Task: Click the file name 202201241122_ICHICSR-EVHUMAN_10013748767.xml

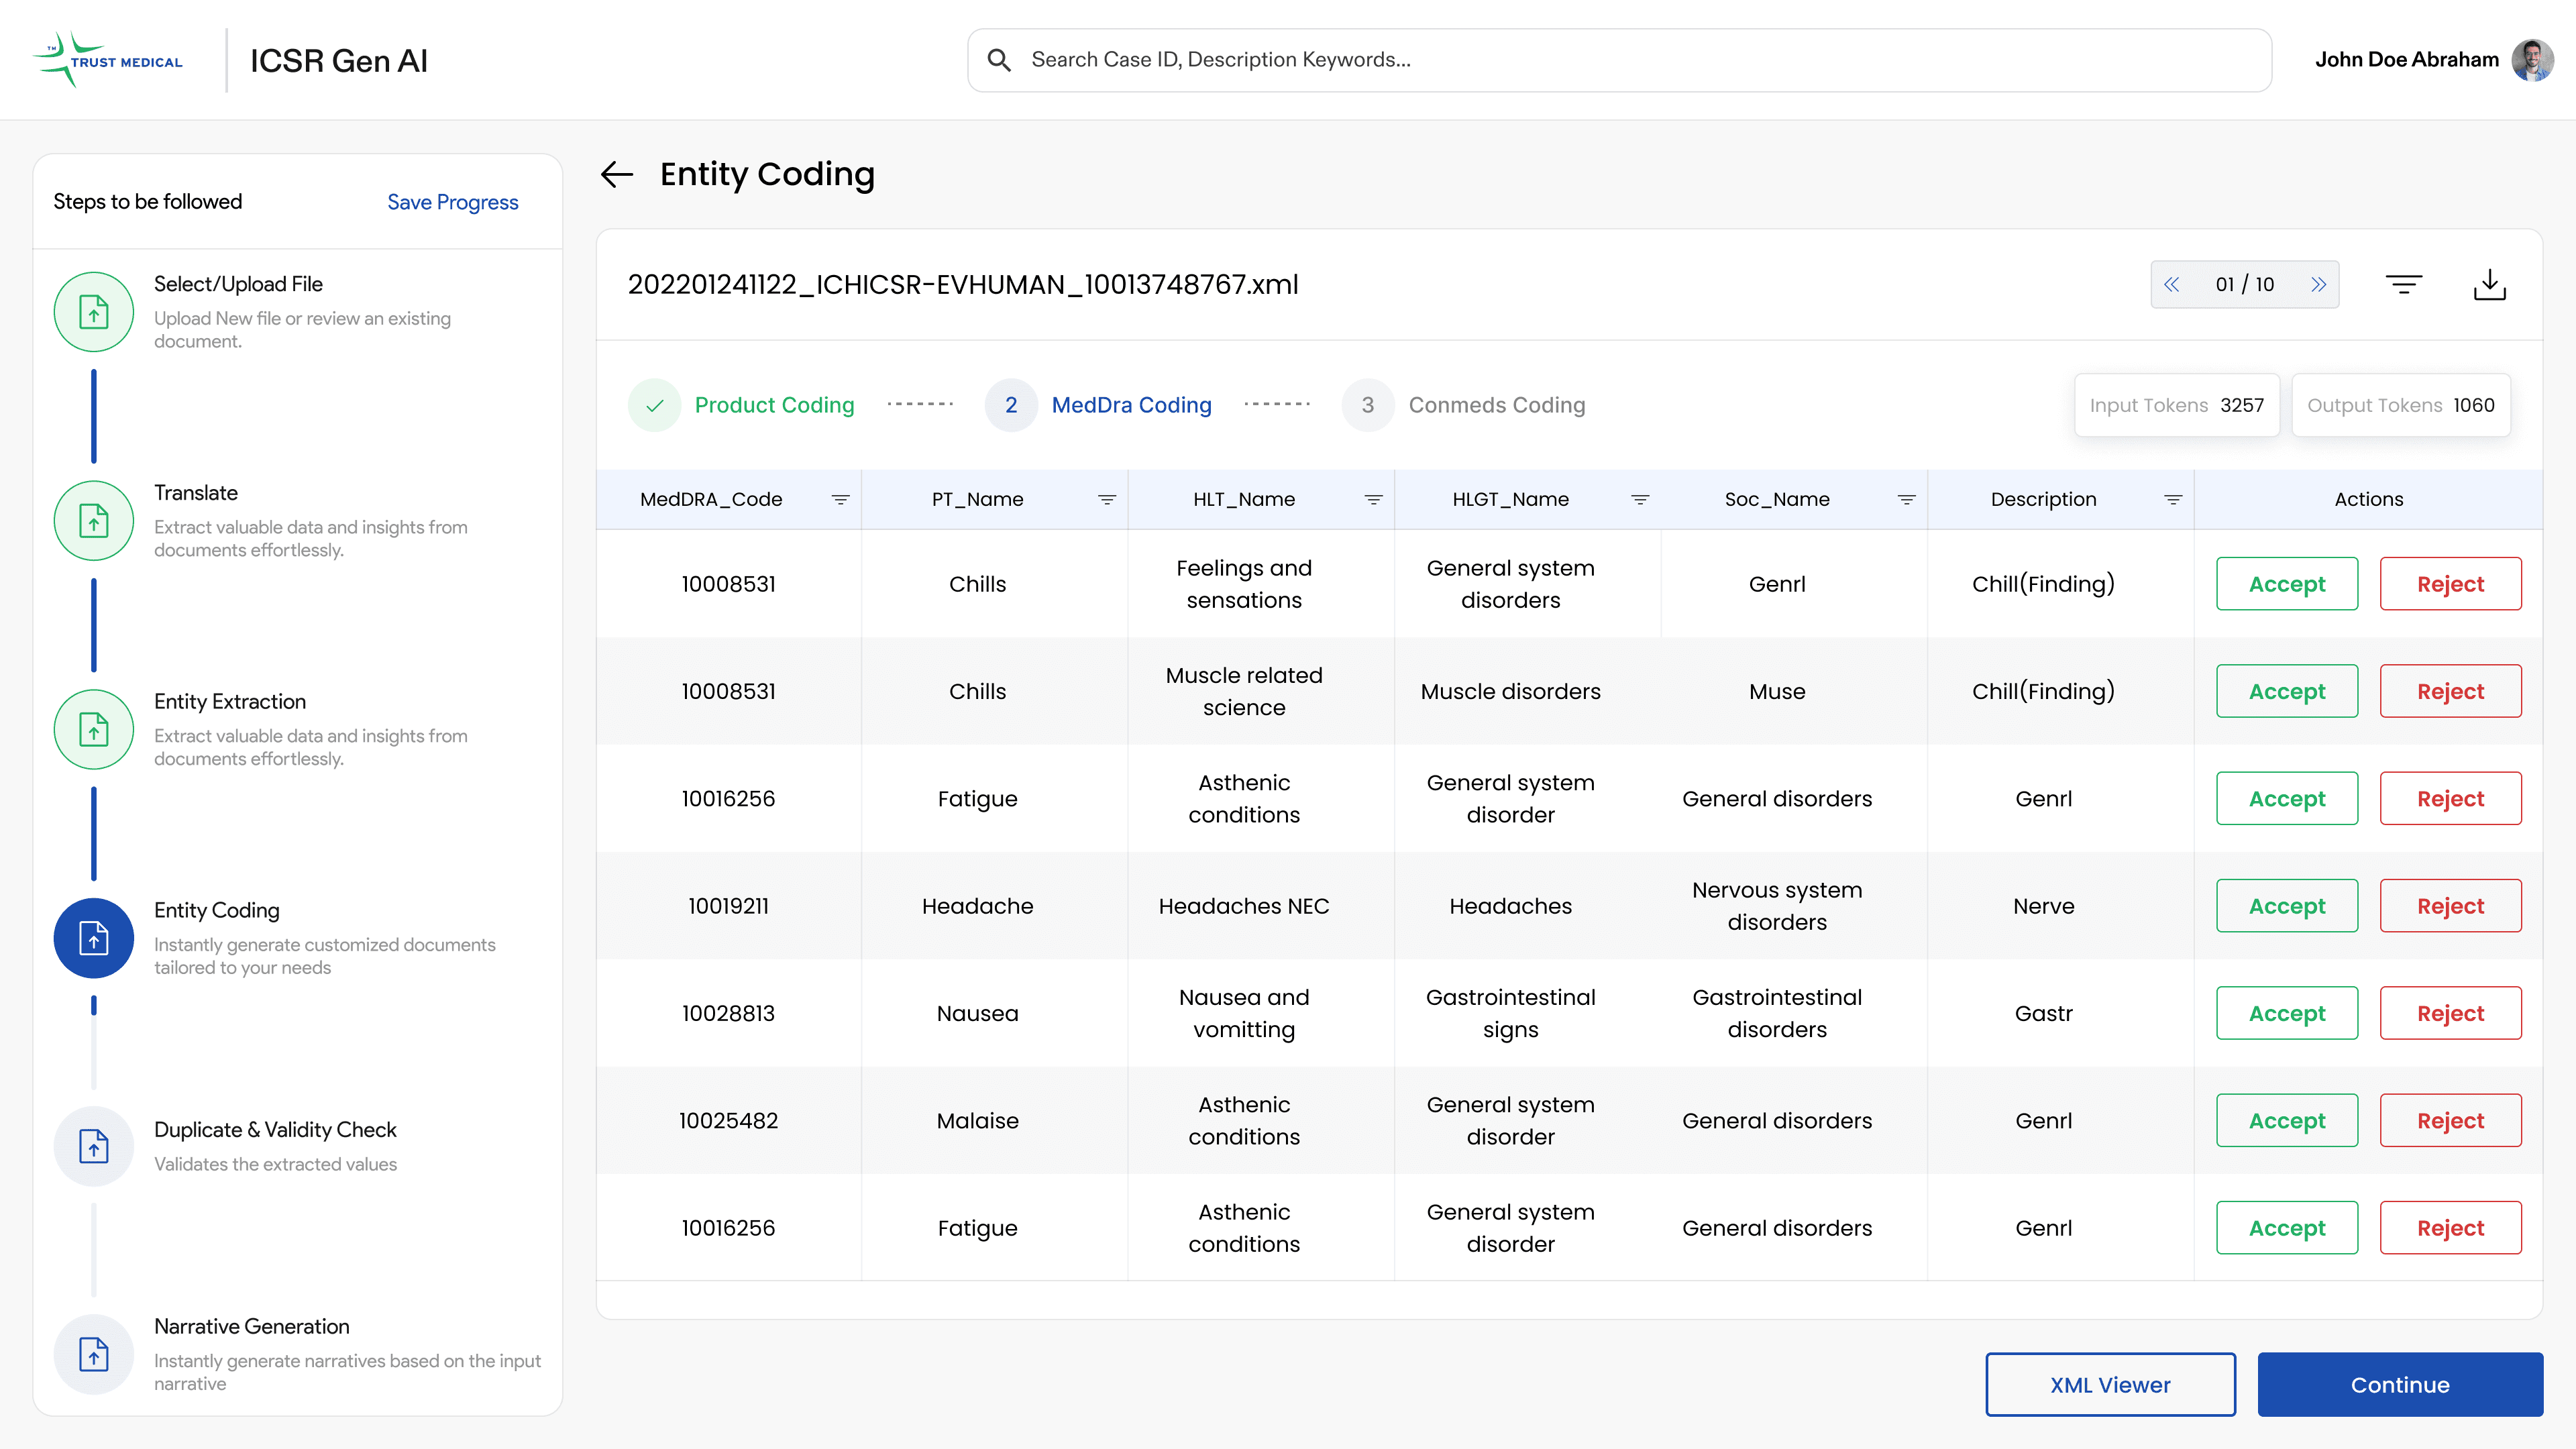Action: [x=963, y=285]
